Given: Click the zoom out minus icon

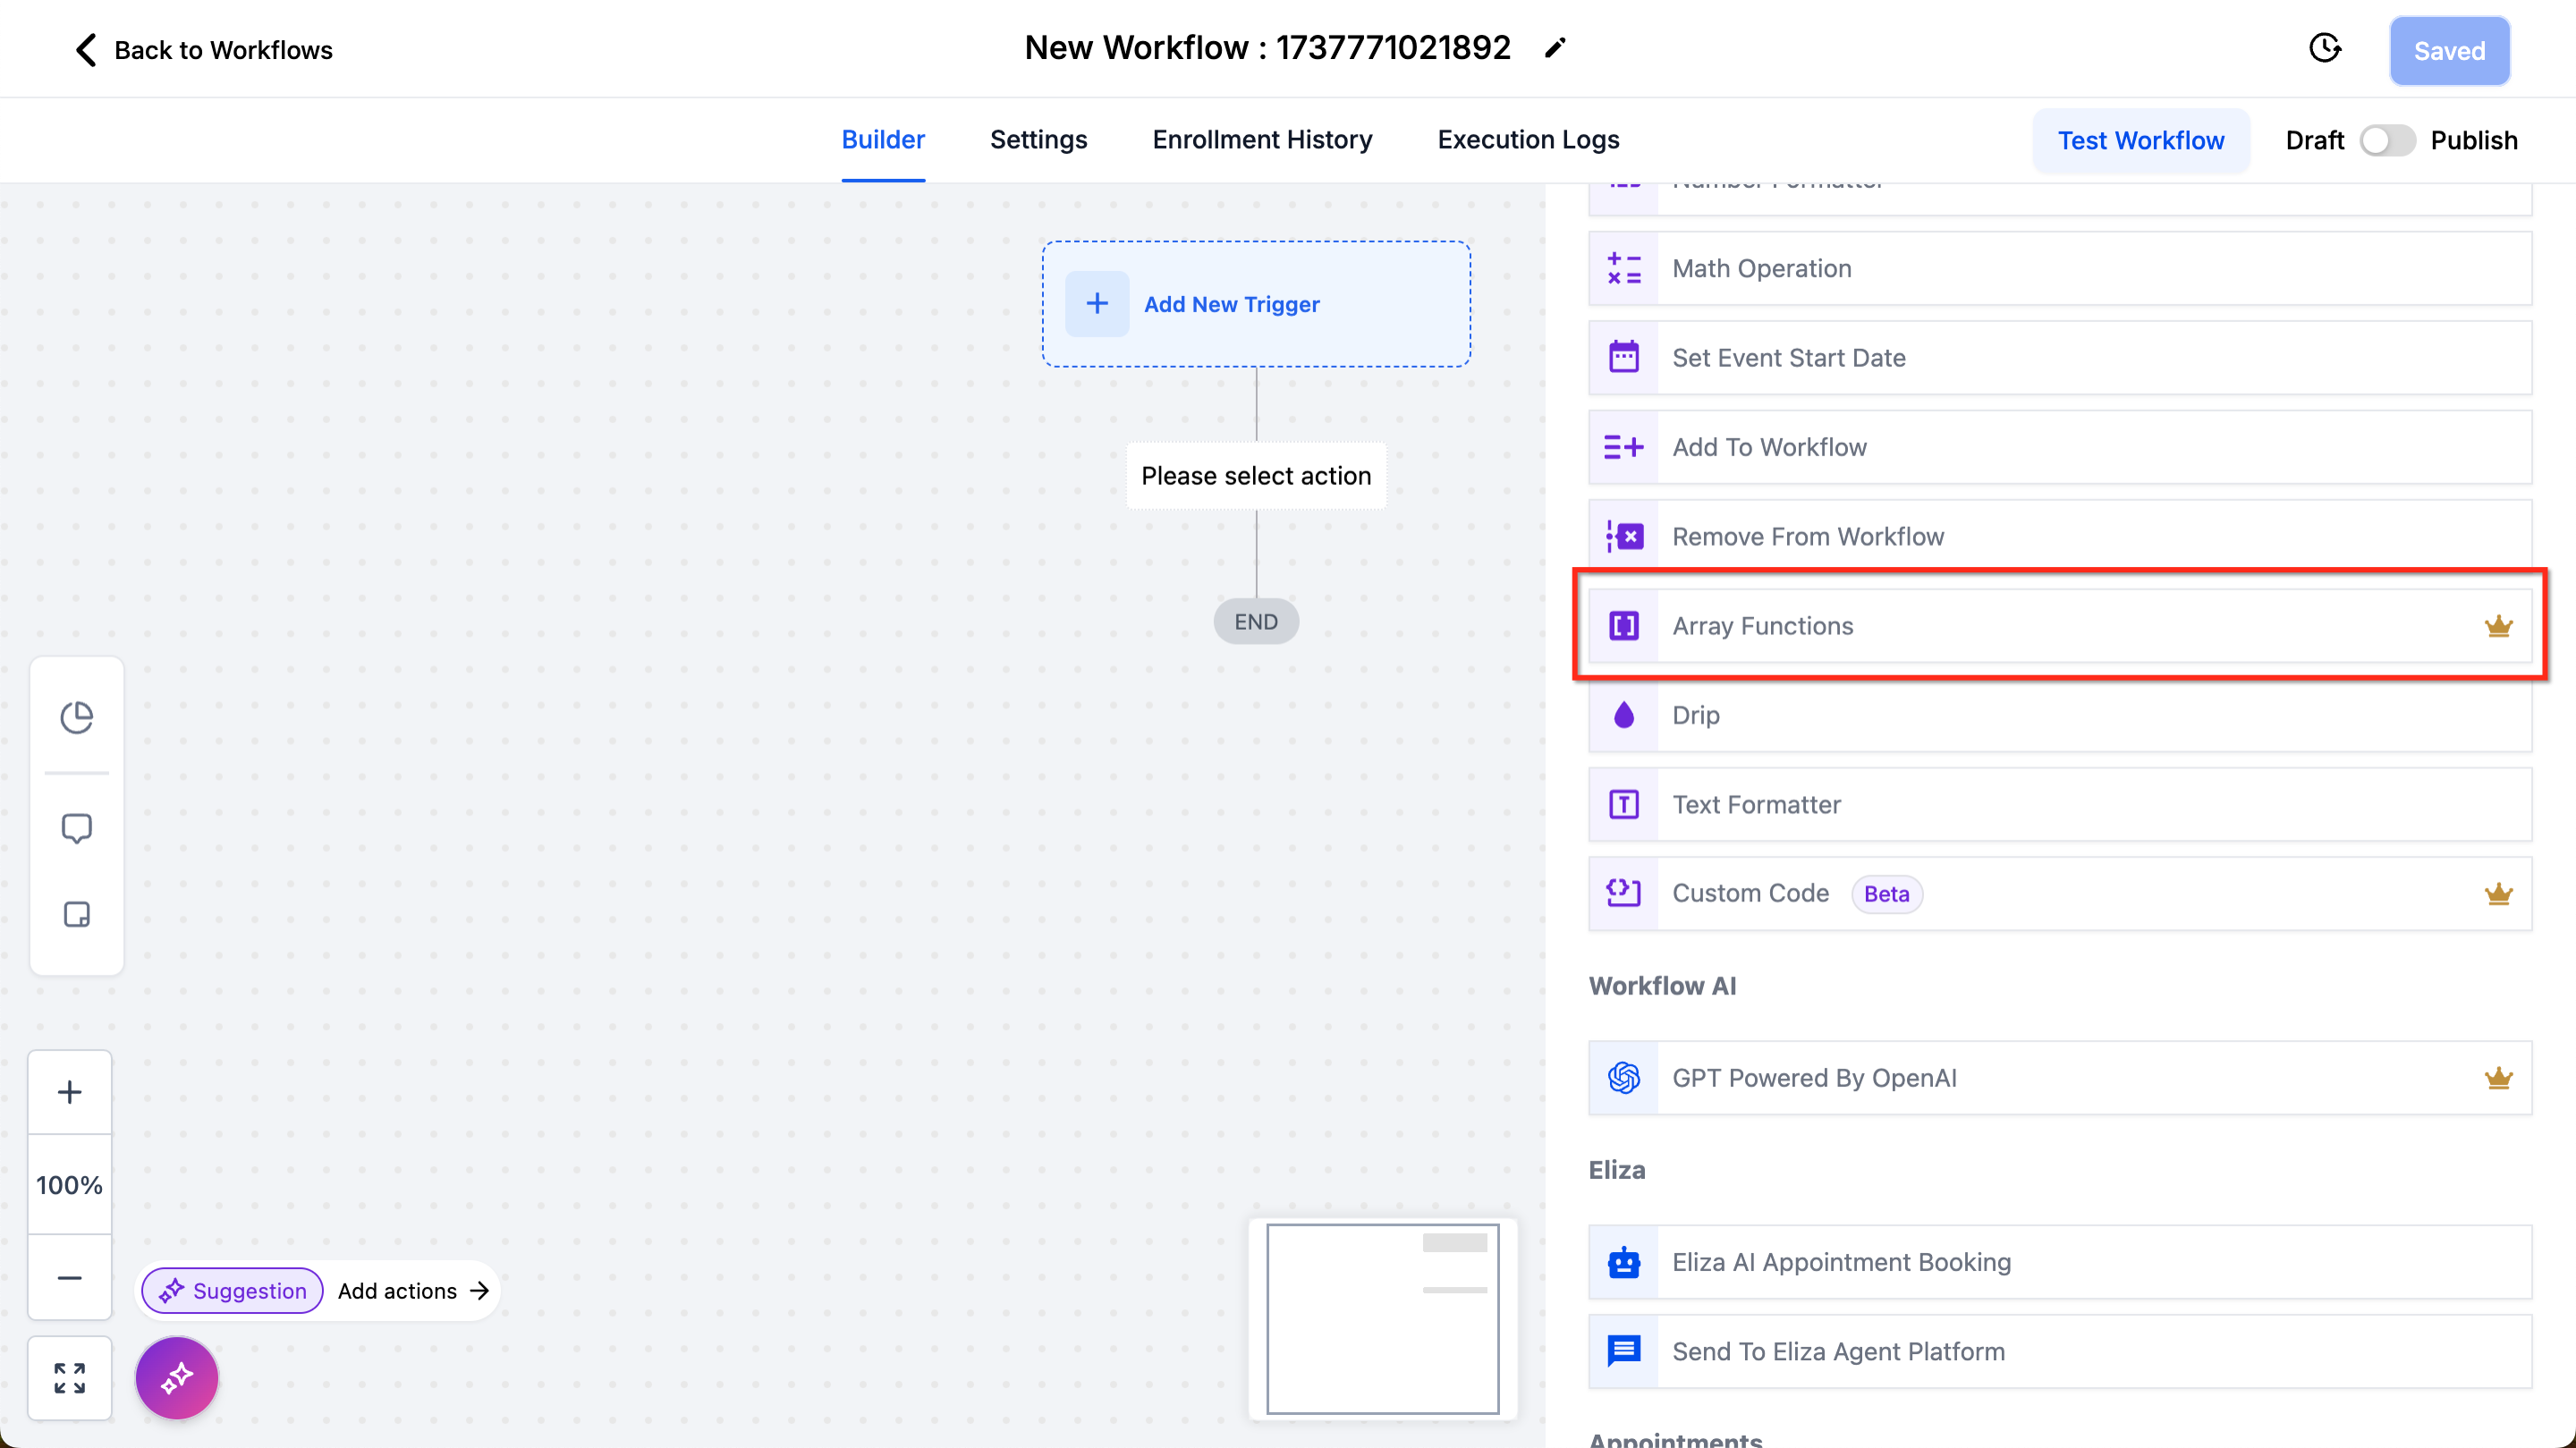Looking at the screenshot, I should [x=69, y=1277].
